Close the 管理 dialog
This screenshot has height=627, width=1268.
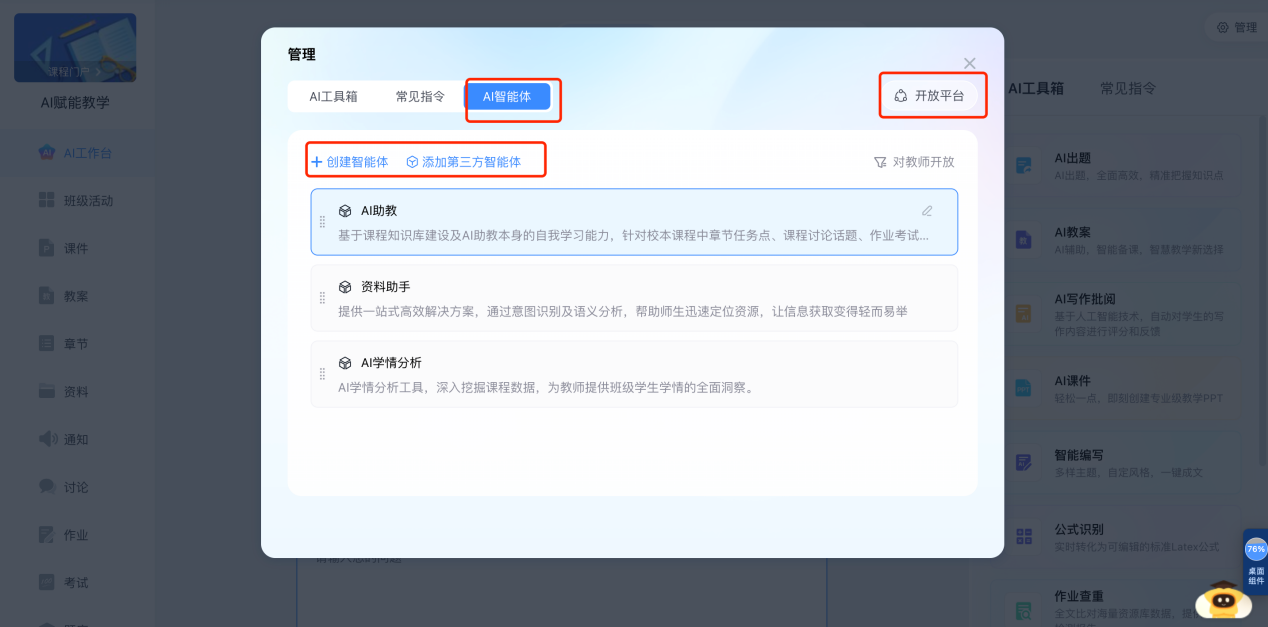[969, 63]
